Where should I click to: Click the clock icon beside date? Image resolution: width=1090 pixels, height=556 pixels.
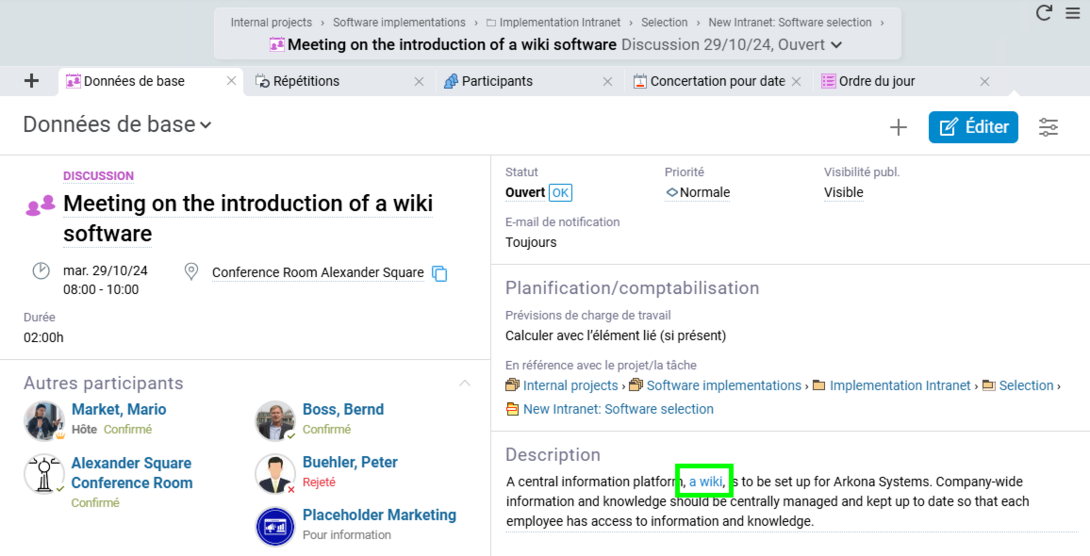(x=41, y=270)
